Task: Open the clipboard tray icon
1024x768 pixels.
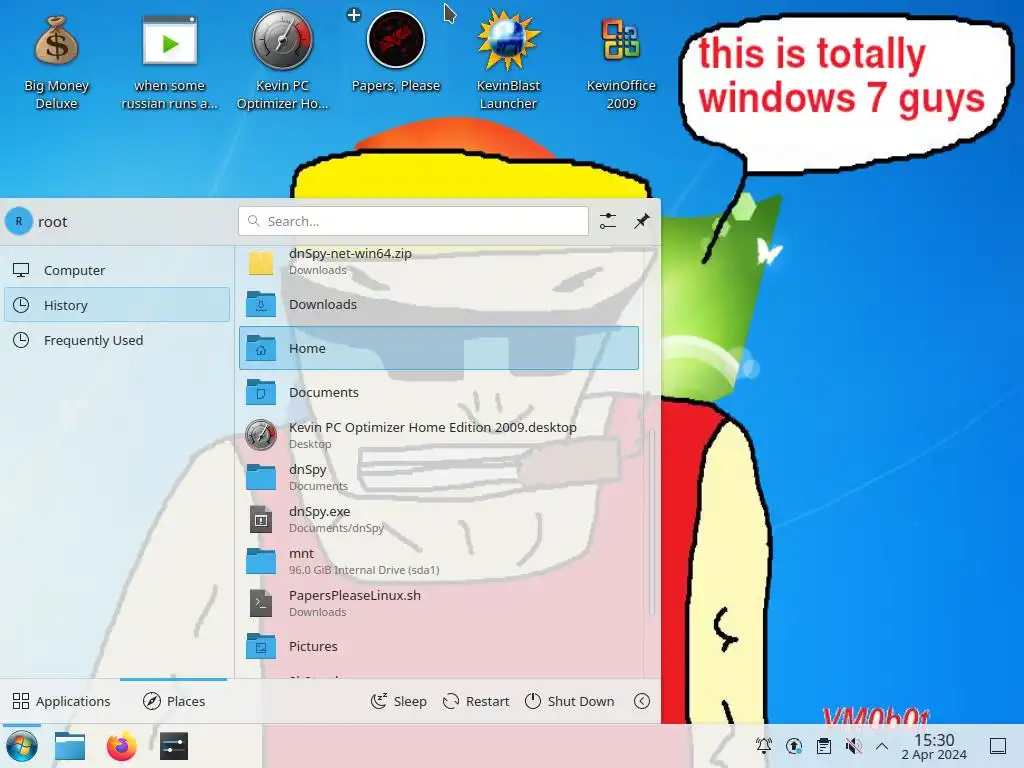Action: pos(824,746)
